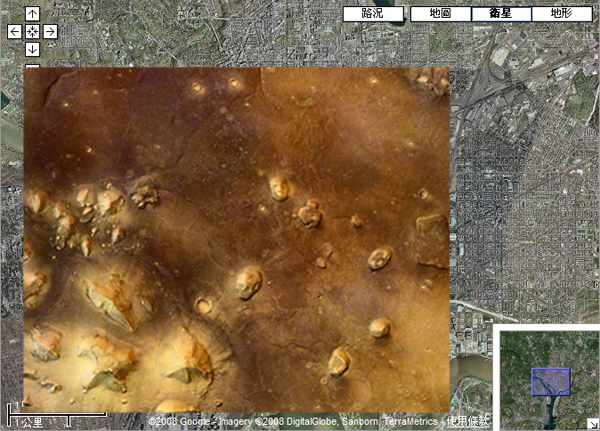Click the partially hidden zoom-in button
This screenshot has height=431, width=600.
pos(33,64)
